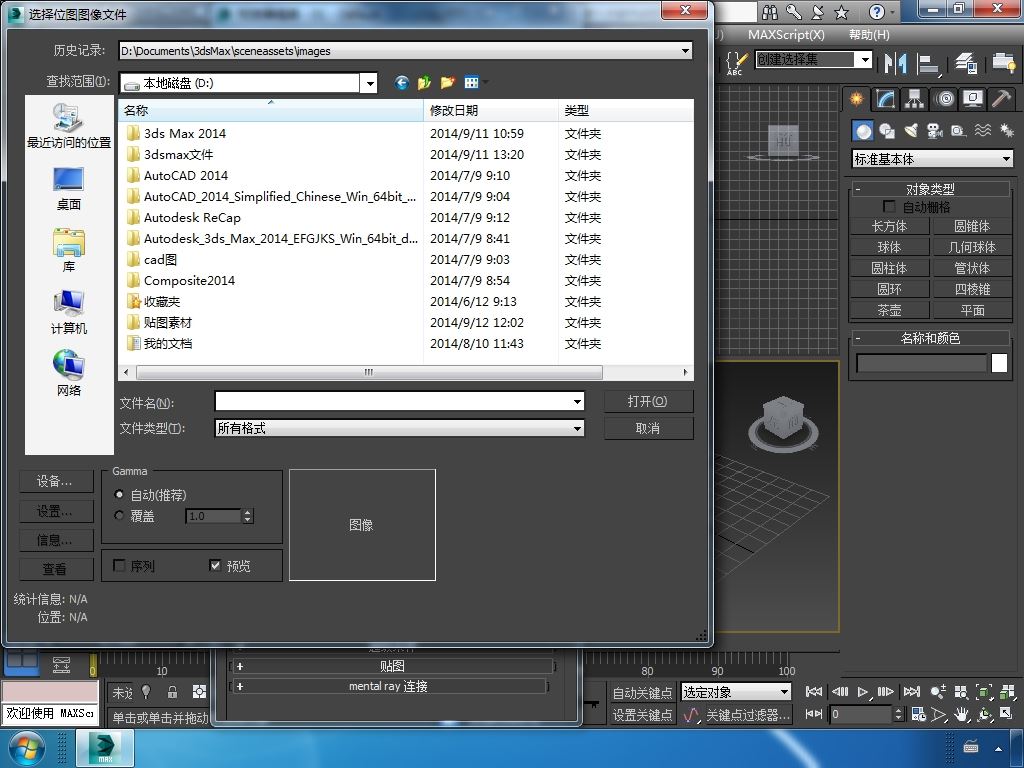The width and height of the screenshot is (1024, 768).
Task: Select the Systems category icon
Action: (1006, 131)
